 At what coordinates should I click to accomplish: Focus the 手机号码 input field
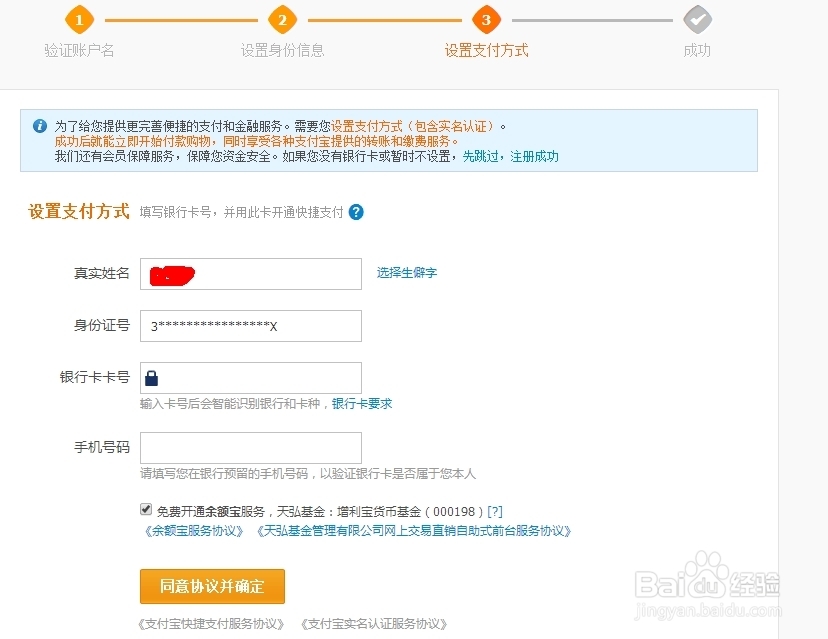coord(251,448)
